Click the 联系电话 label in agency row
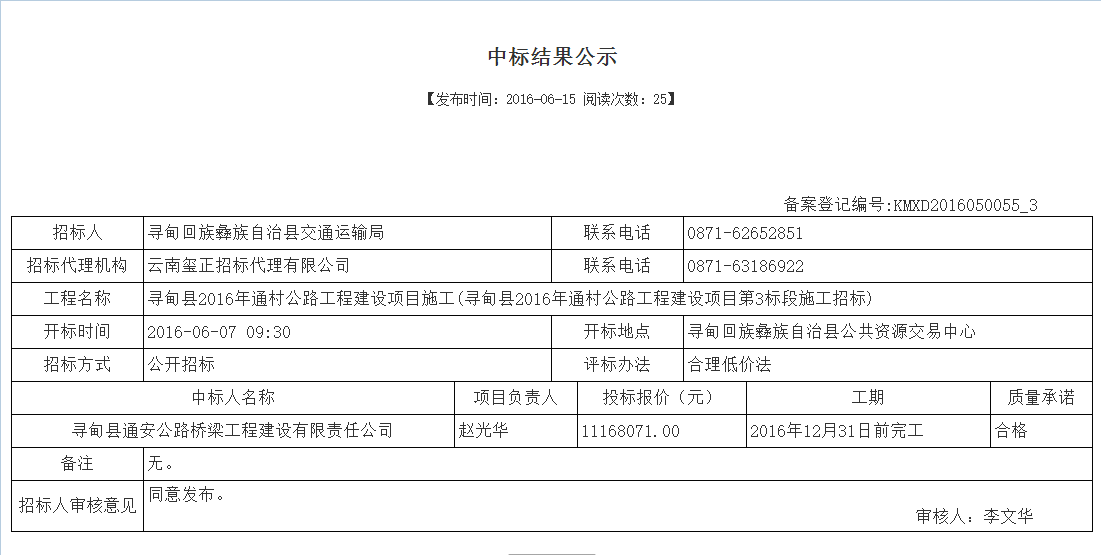1101x555 pixels. 617,266
